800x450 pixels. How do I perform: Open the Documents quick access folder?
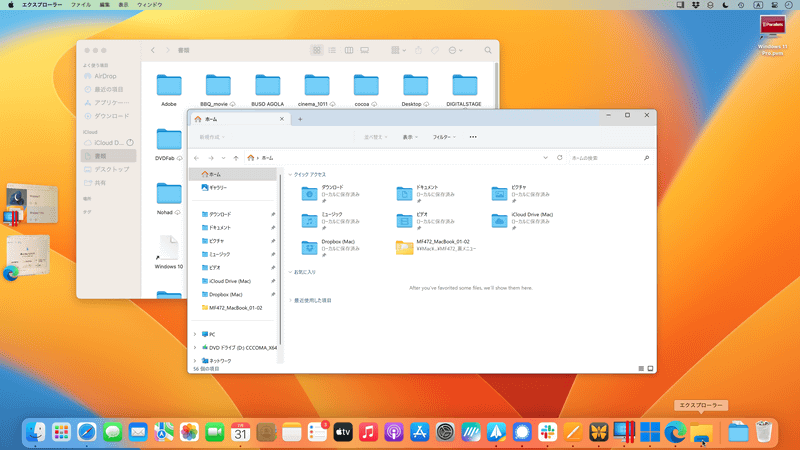[x=426, y=194]
